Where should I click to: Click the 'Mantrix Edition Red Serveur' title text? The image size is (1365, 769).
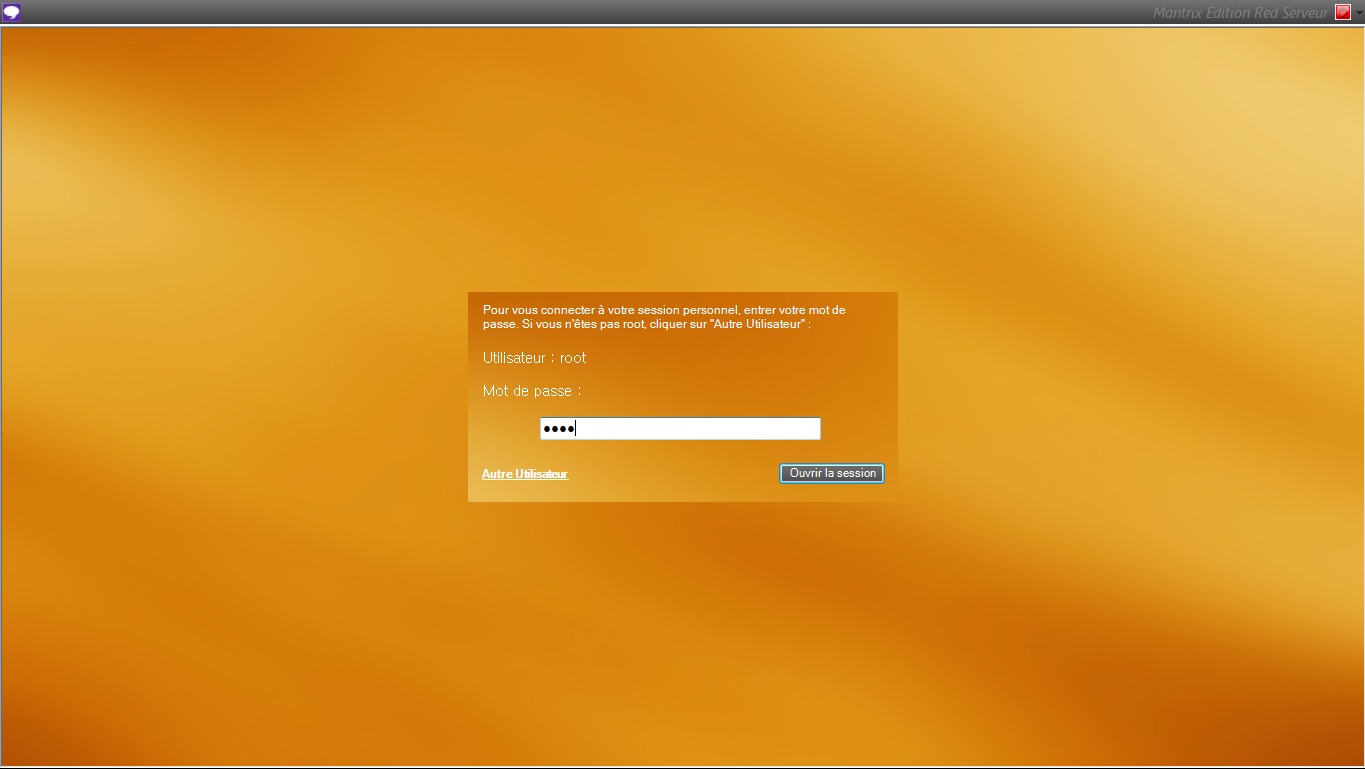[1240, 13]
